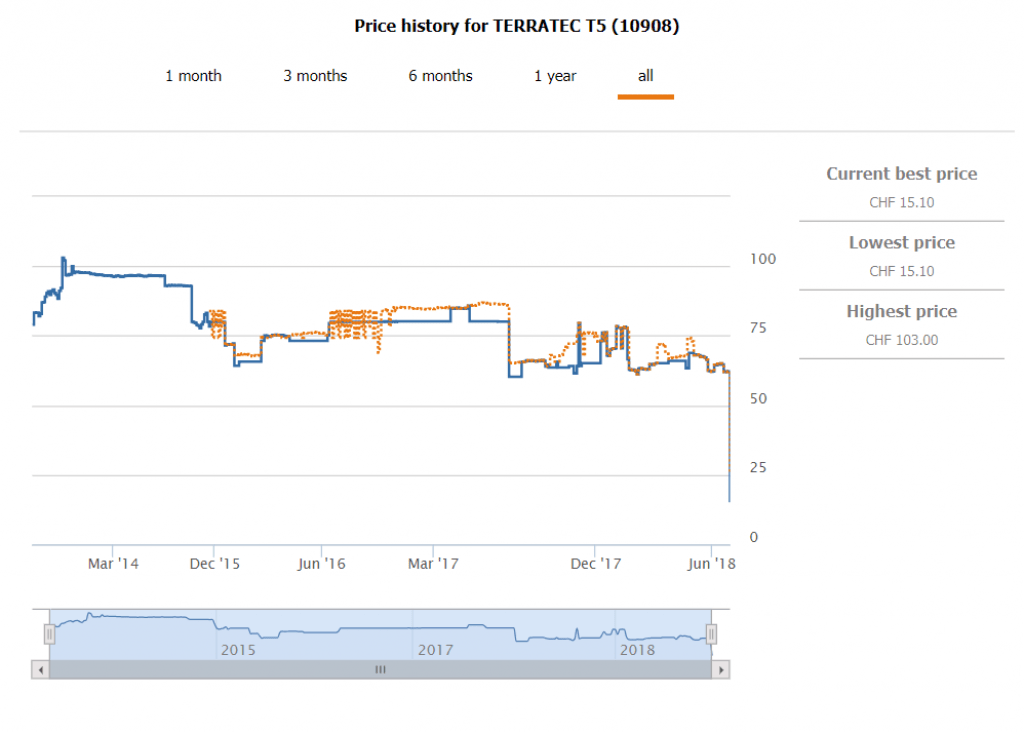Click the scrollbar left arrow button

(x=40, y=670)
